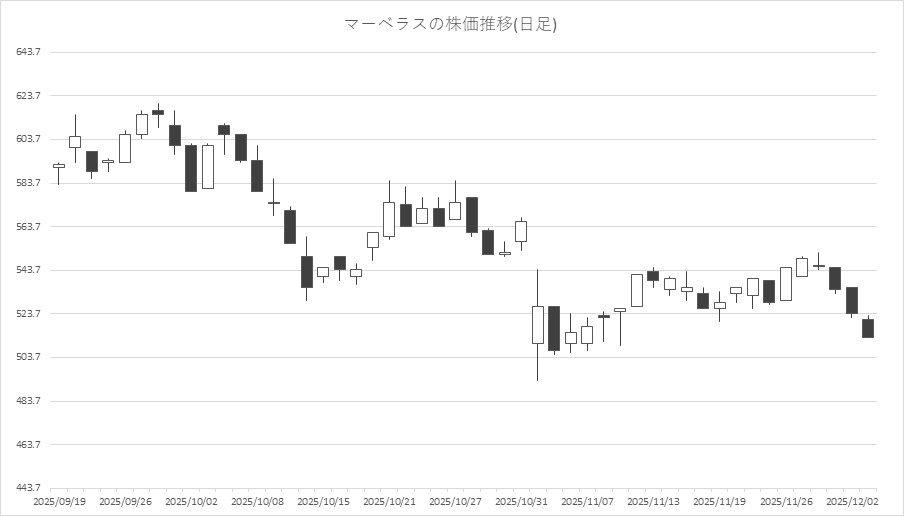Click the 2025/10/31 date label

(521, 501)
